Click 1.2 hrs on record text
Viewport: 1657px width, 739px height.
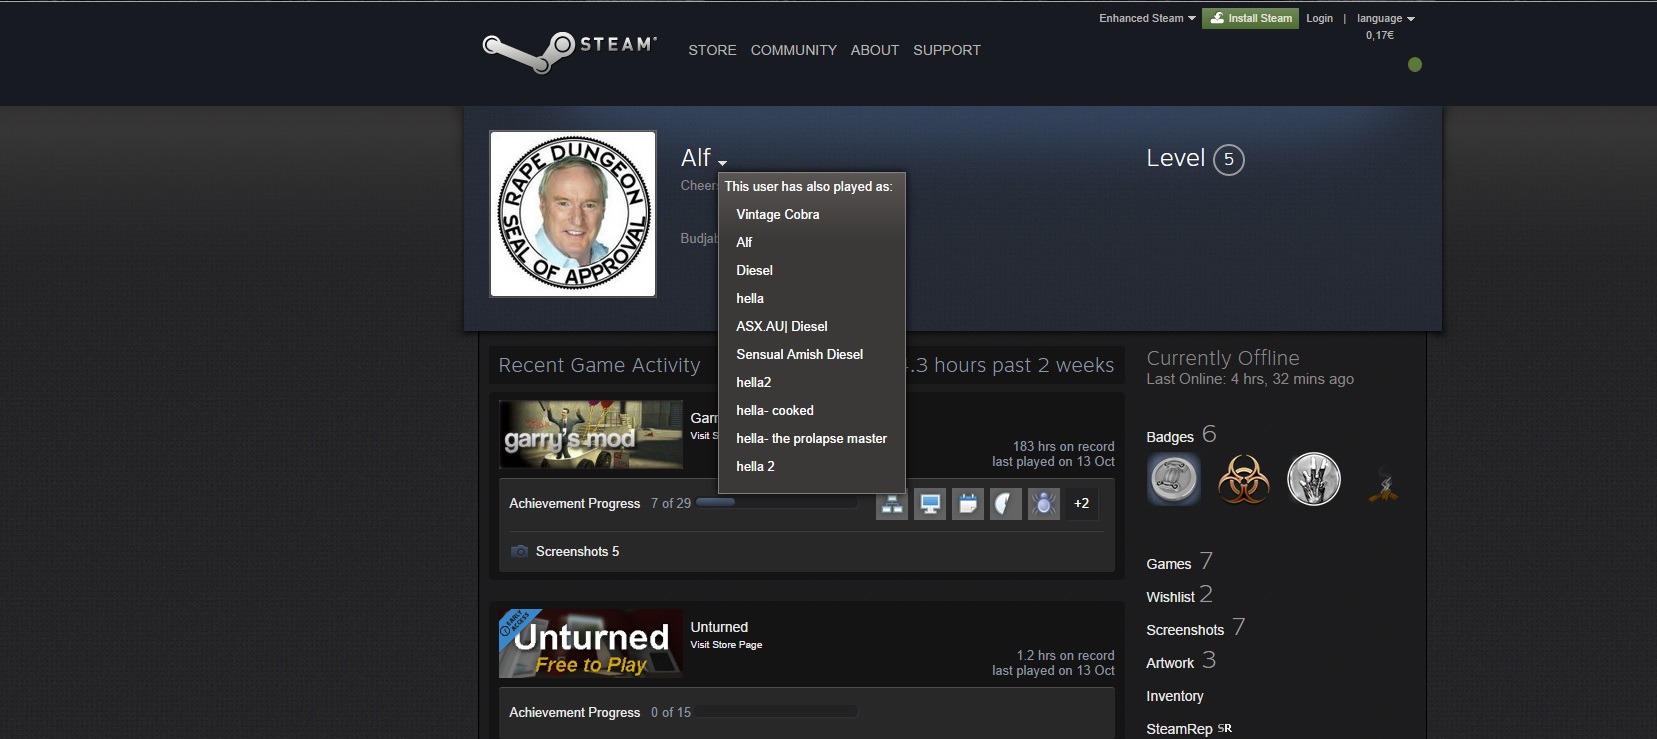point(1065,656)
